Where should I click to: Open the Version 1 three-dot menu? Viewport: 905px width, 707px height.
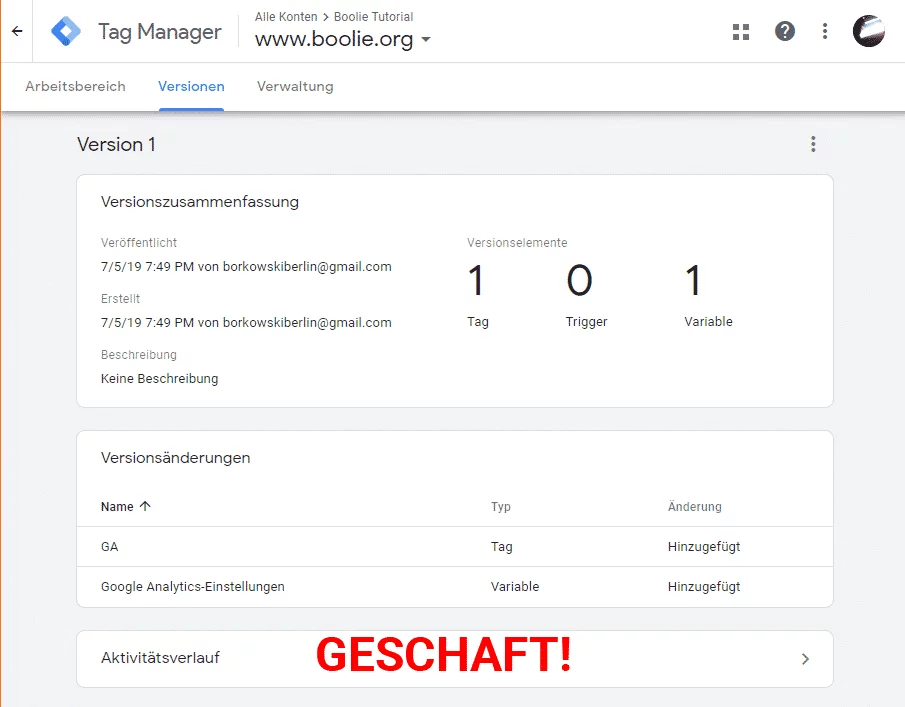tap(813, 144)
